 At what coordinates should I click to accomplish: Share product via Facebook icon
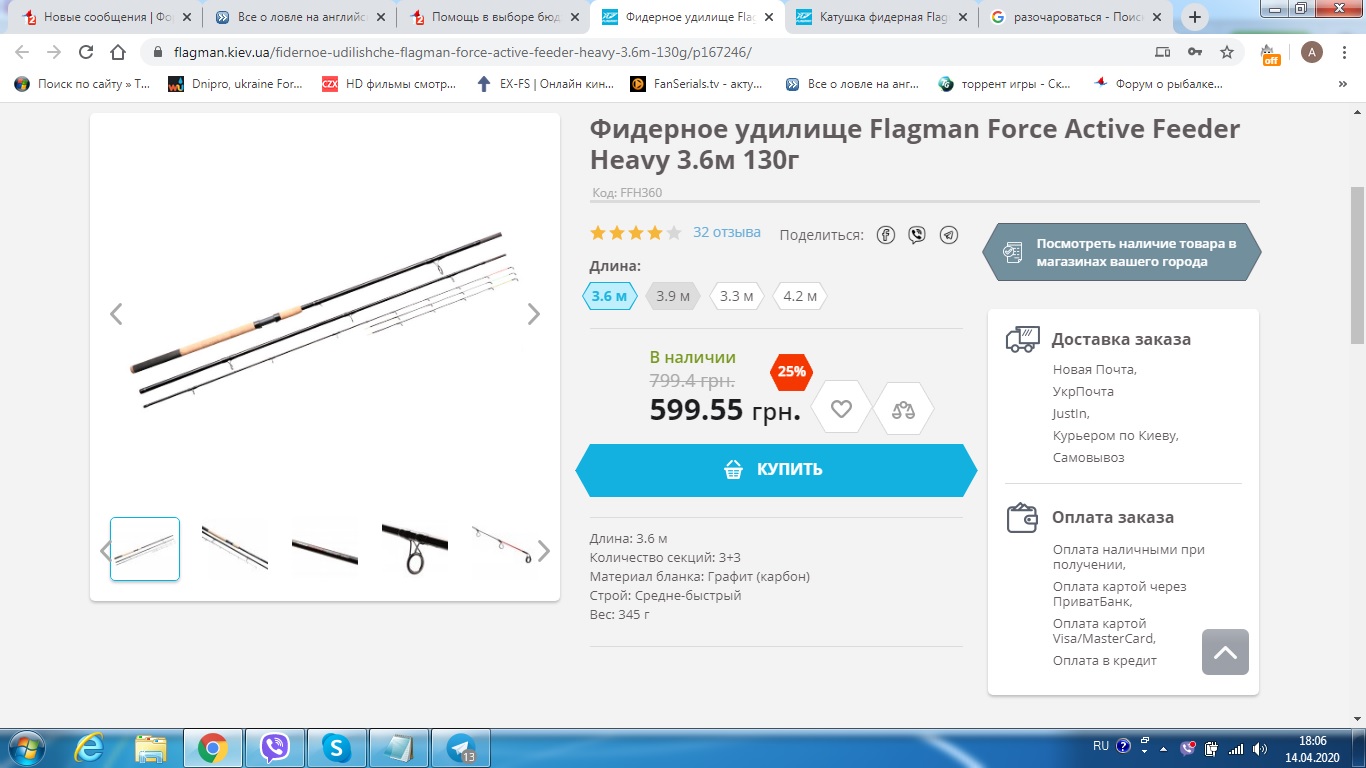tap(885, 235)
